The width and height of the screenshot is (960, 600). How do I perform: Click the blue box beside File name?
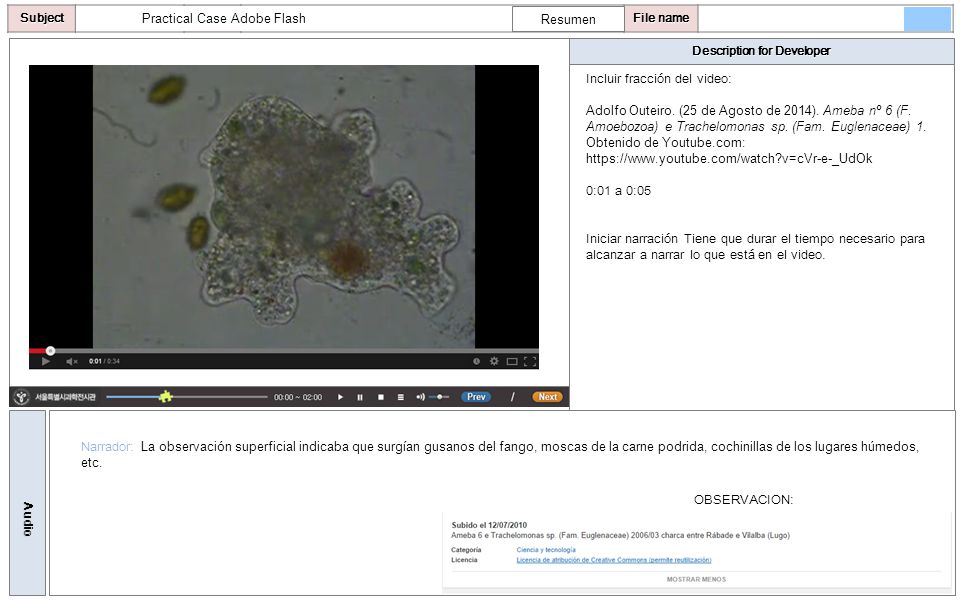click(x=927, y=19)
